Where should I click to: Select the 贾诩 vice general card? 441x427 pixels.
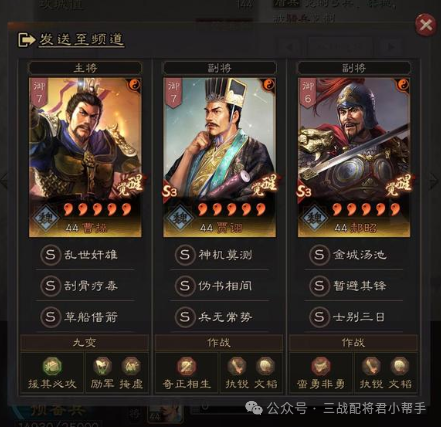[x=219, y=157]
